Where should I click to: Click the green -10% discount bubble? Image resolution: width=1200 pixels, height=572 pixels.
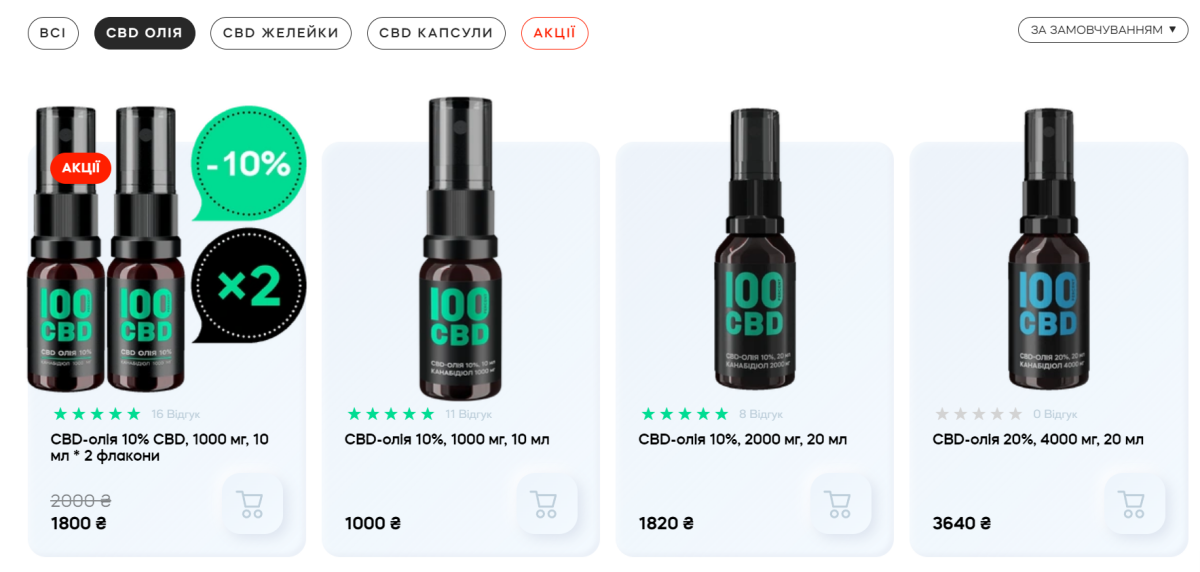(248, 163)
